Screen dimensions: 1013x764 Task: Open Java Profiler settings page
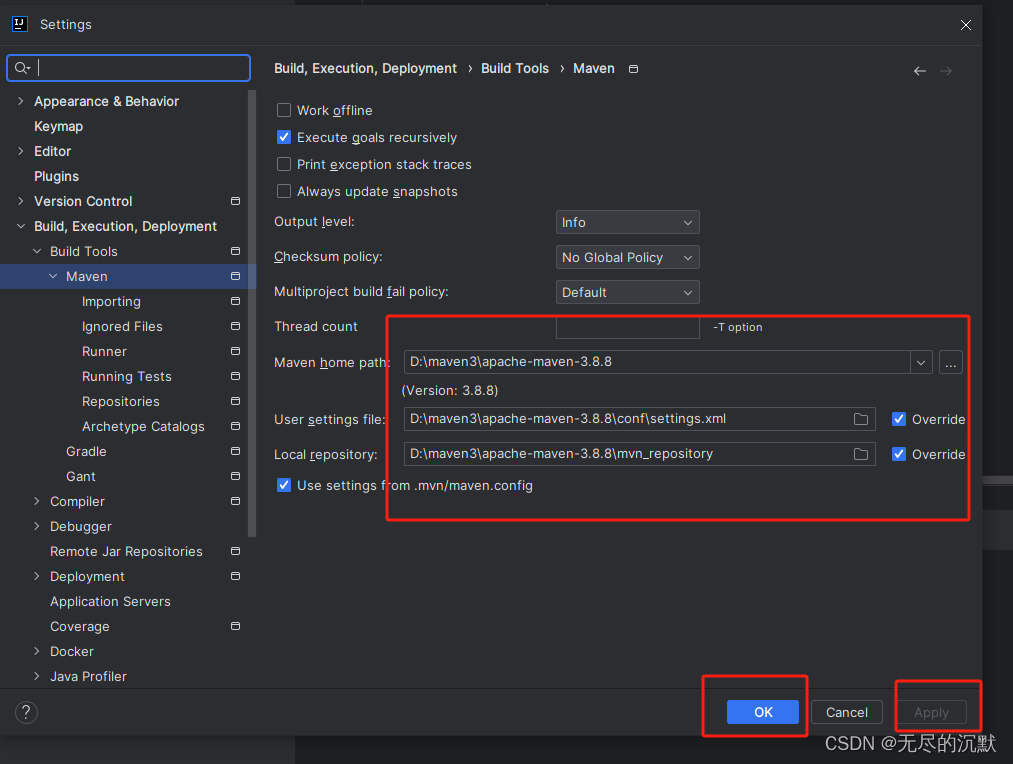click(89, 676)
